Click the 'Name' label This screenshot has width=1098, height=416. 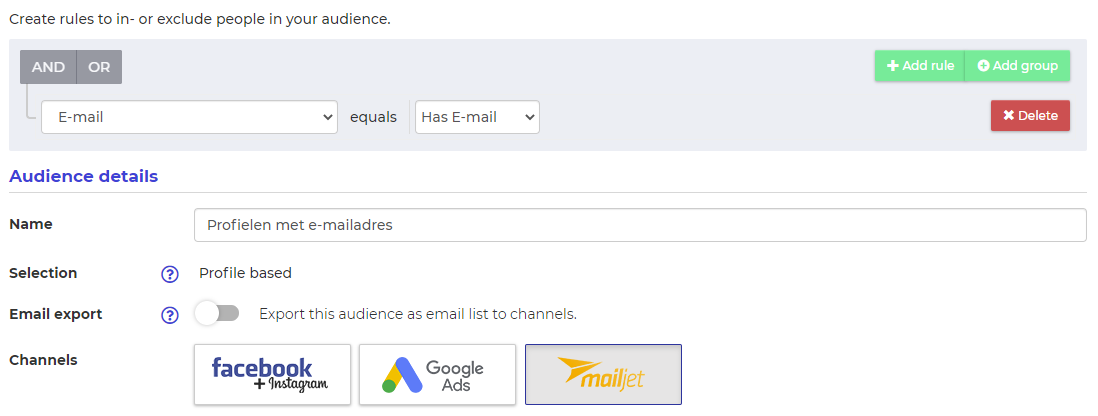point(31,224)
